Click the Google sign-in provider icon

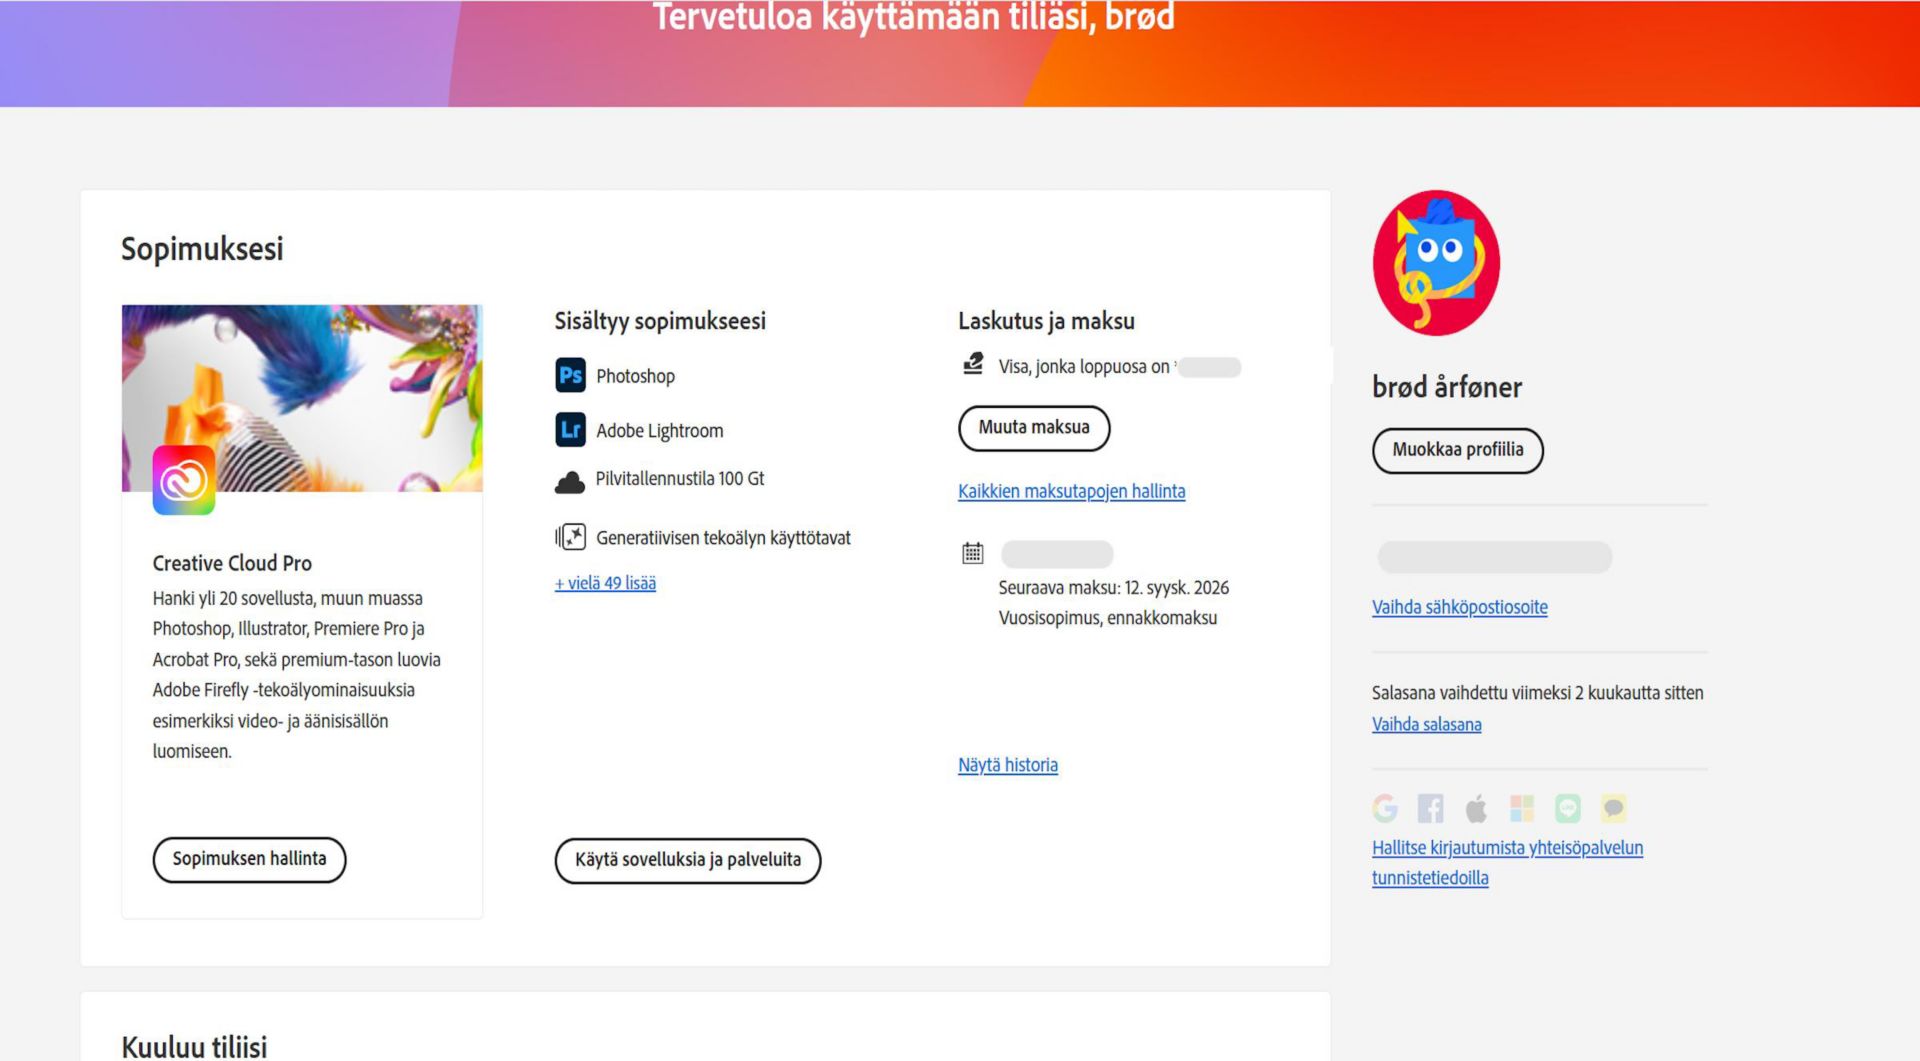[x=1385, y=808]
